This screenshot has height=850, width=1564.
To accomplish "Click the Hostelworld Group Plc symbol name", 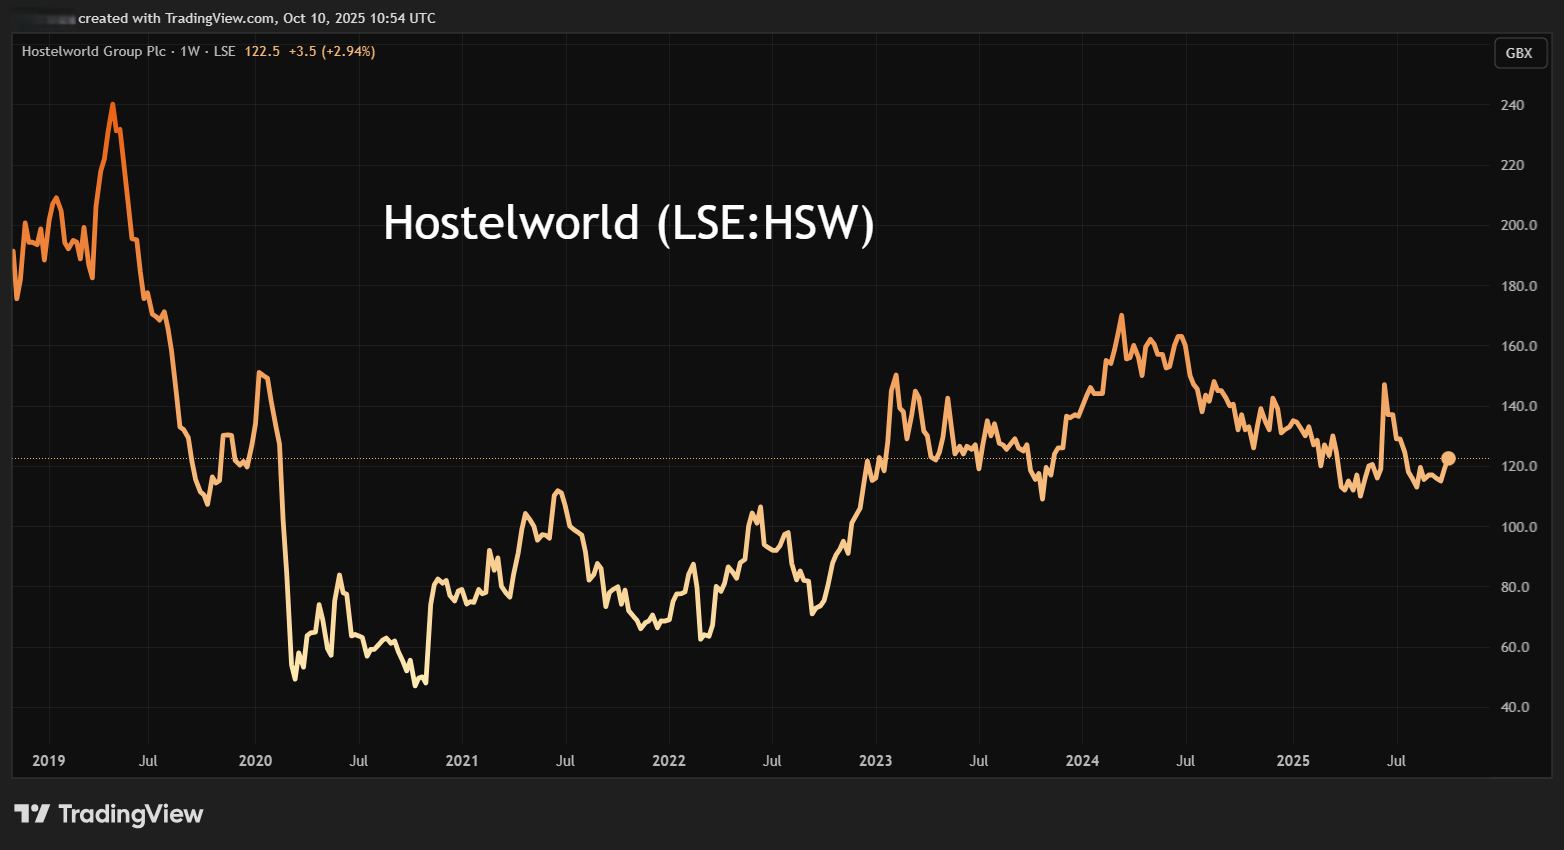I will pos(94,51).
